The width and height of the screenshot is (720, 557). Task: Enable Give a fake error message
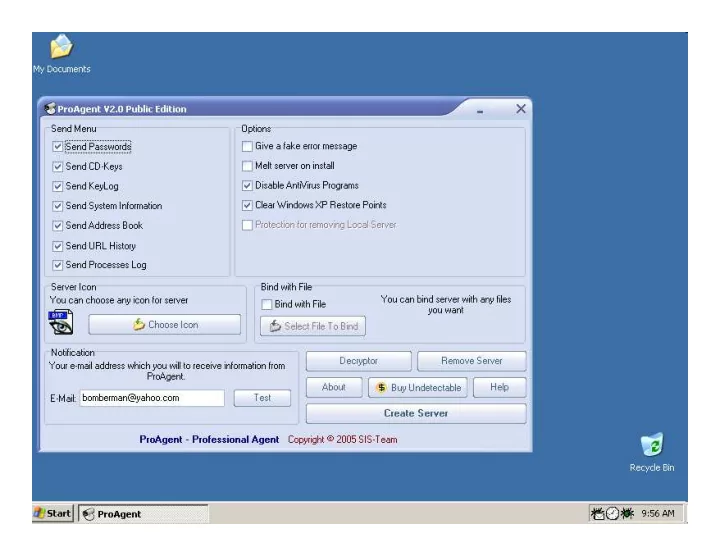[x=247, y=146]
